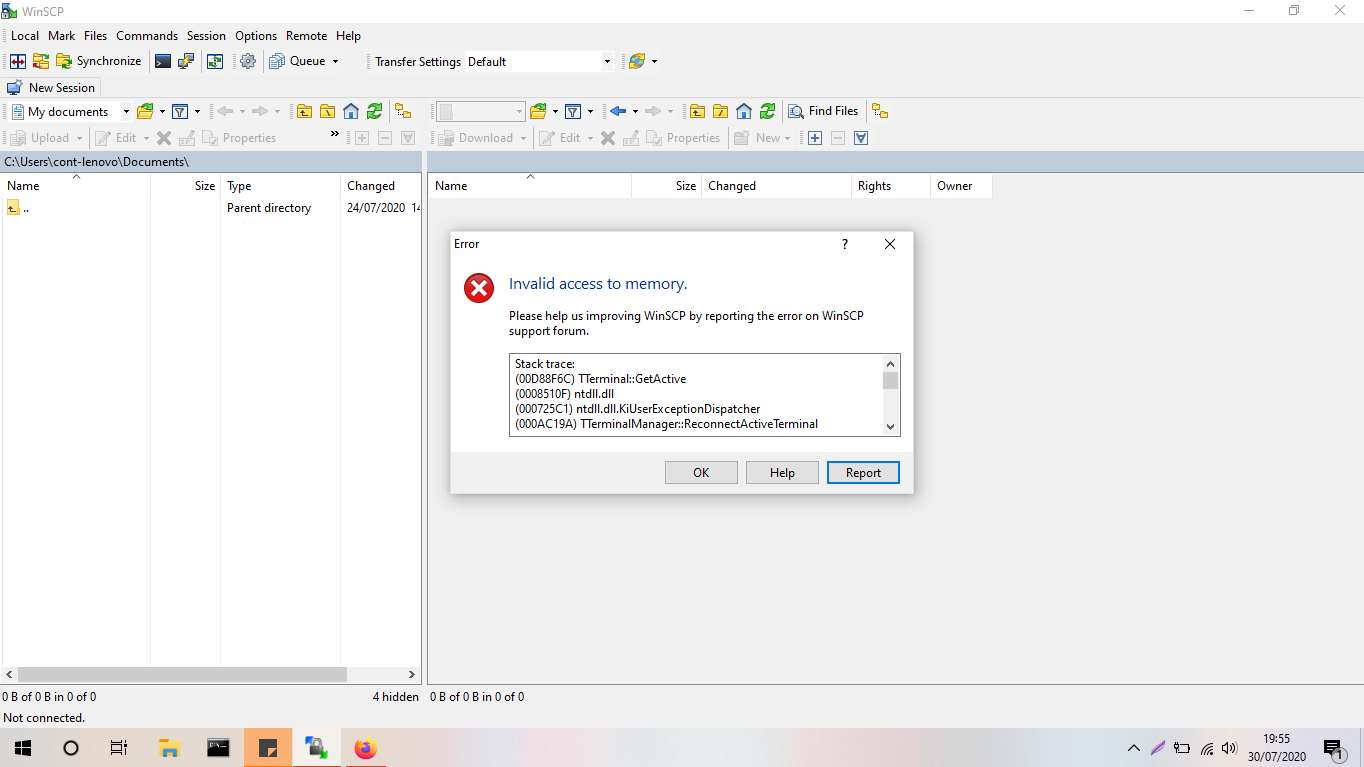The height and width of the screenshot is (767, 1364).
Task: Refresh the remote panel directory
Action: tap(767, 111)
